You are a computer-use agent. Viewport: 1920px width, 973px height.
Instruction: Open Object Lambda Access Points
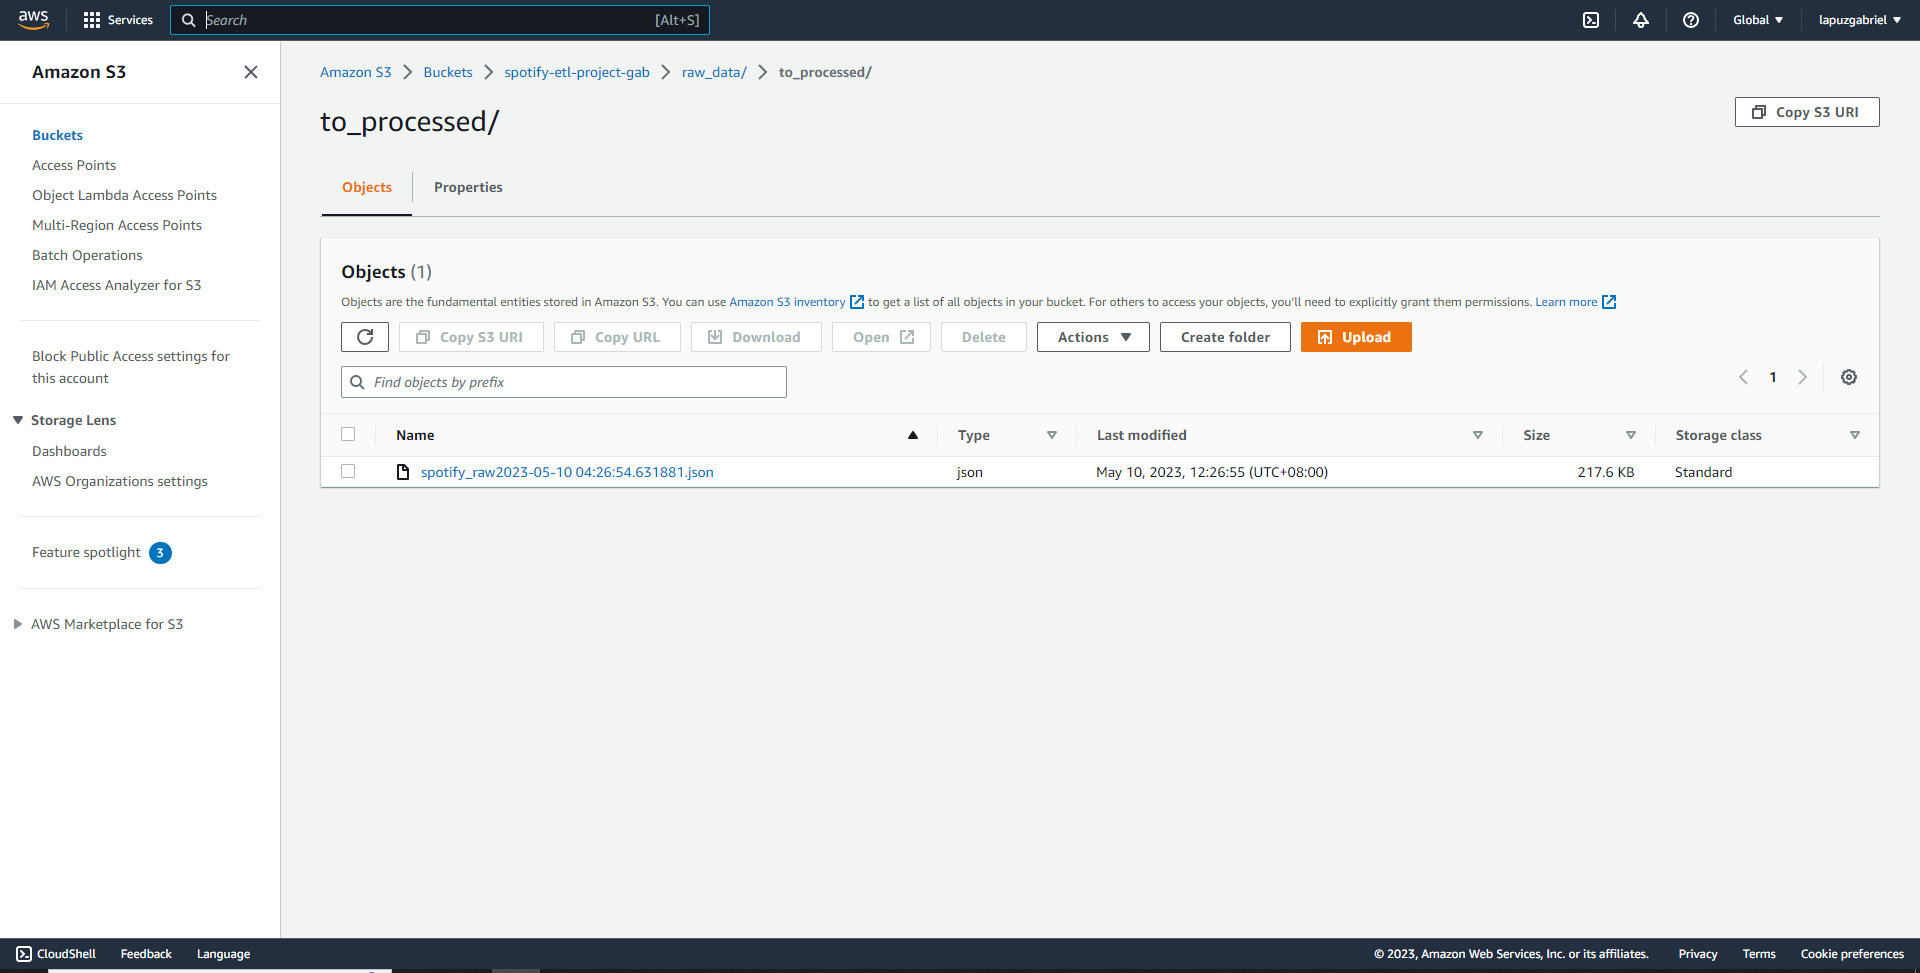(124, 195)
